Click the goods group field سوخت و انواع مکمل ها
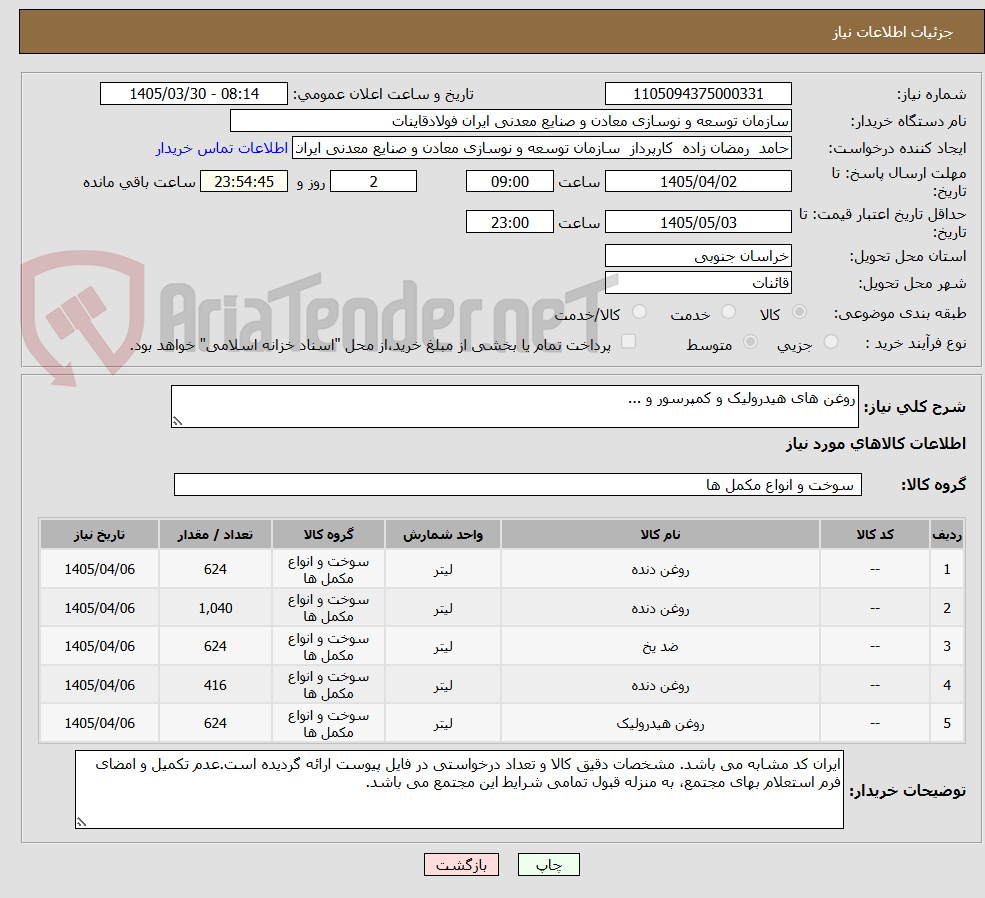985x898 pixels. click(x=518, y=485)
